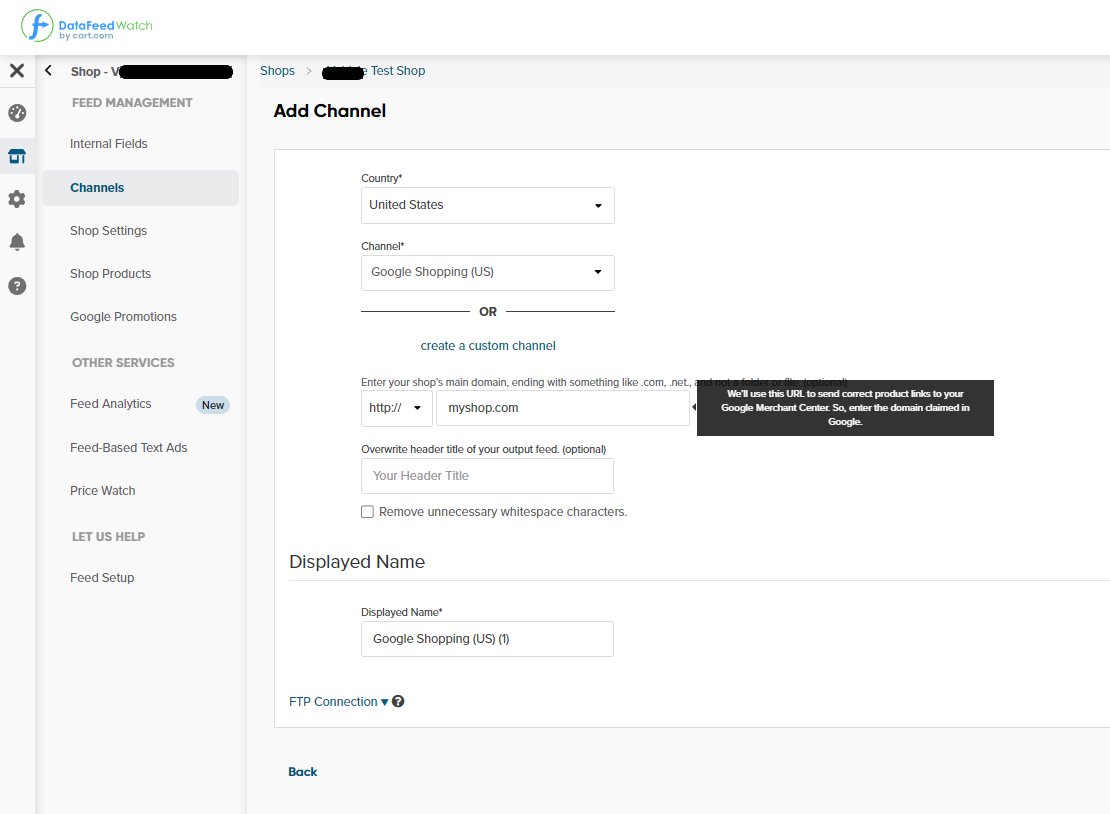Click the FTP Connection help icon
The image size is (1110, 814).
(x=398, y=701)
